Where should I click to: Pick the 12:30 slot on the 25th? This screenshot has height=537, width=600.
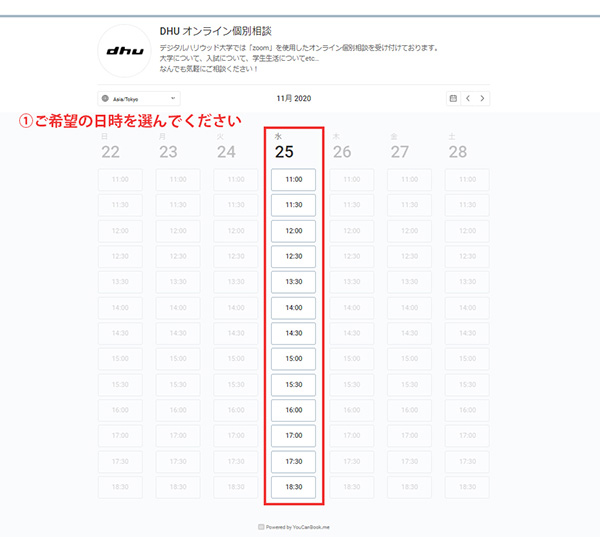click(293, 257)
